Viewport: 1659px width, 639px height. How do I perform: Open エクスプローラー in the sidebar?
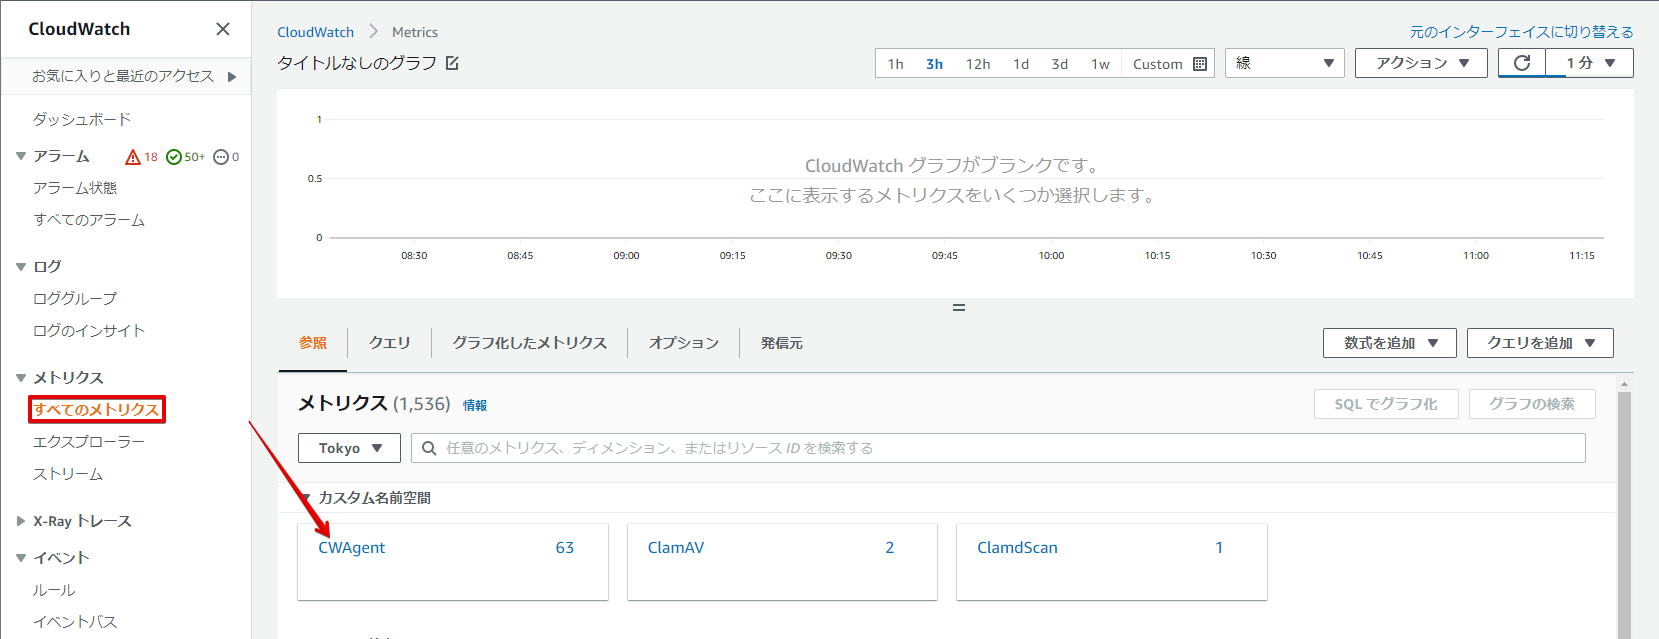click(x=89, y=442)
